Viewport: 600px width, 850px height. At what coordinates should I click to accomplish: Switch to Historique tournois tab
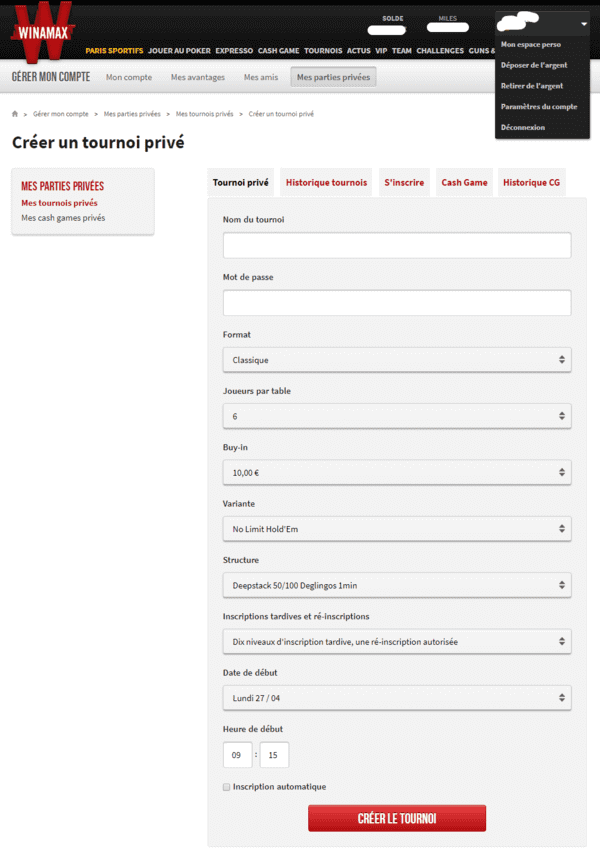pos(326,183)
